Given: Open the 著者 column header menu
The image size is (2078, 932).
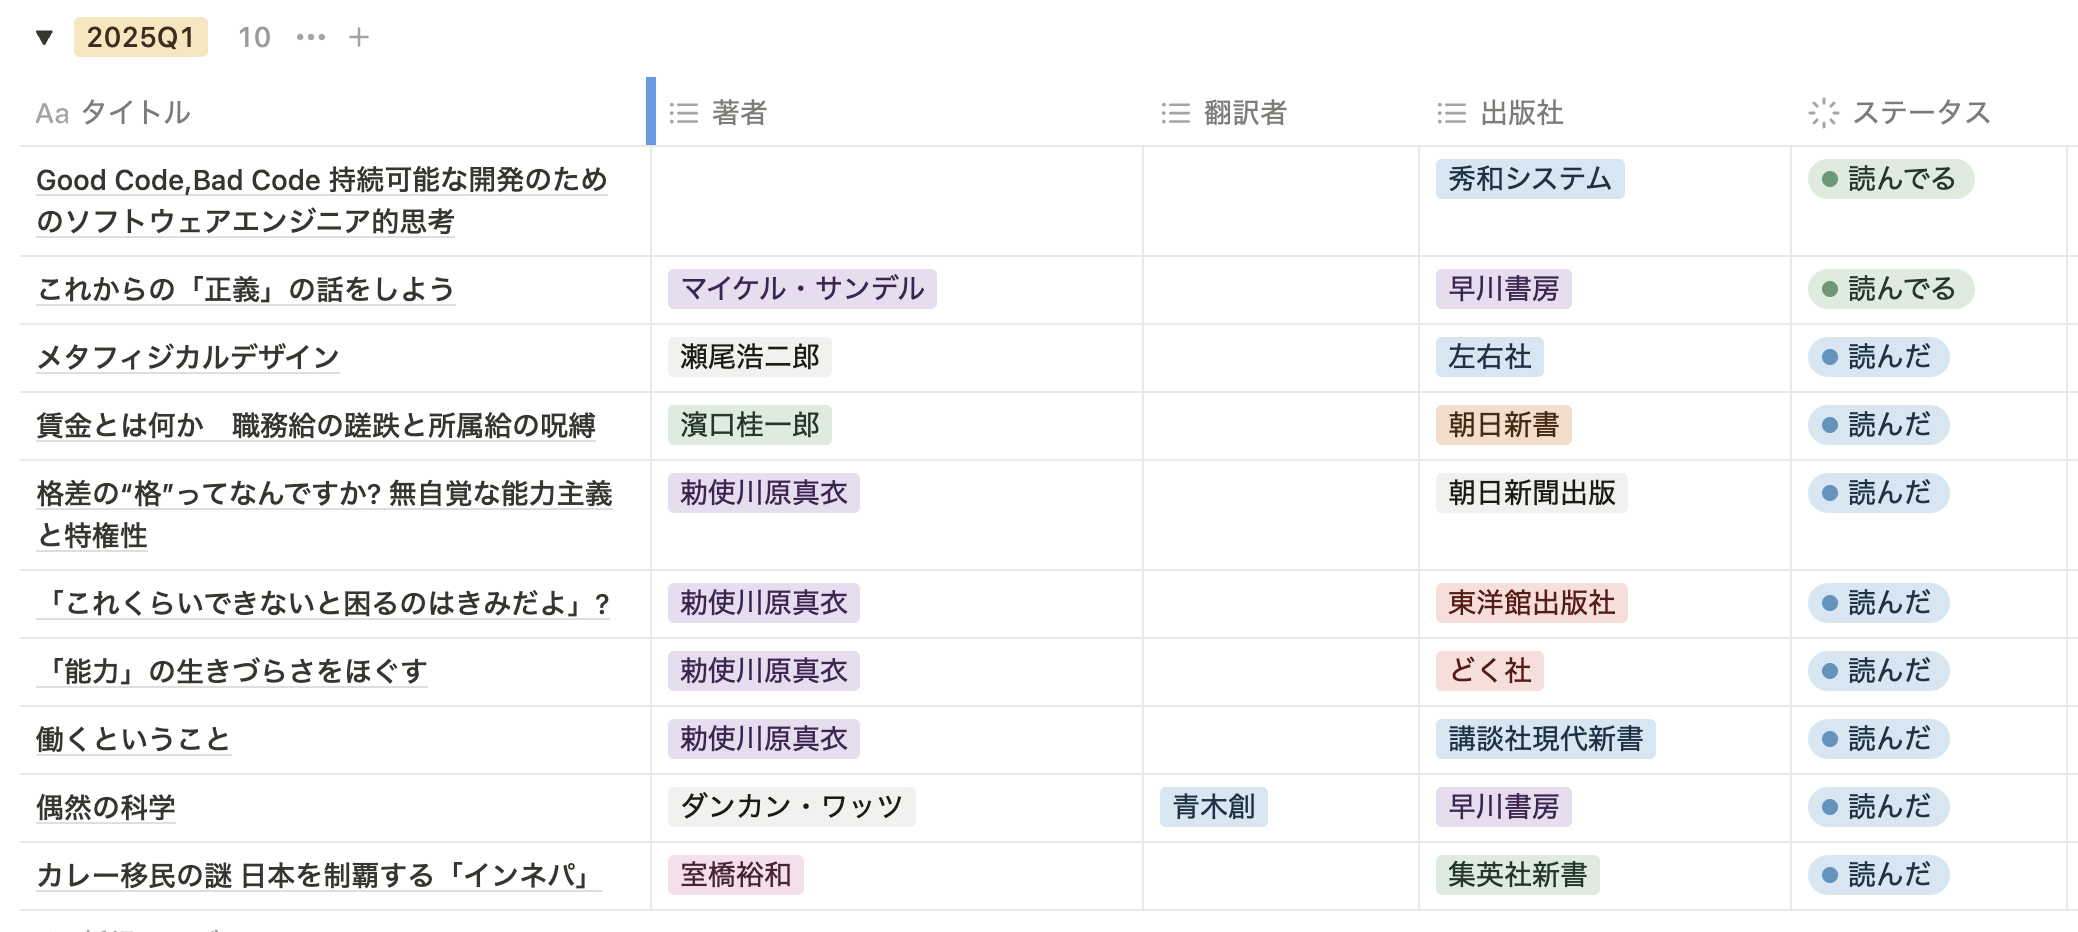Looking at the screenshot, I should pos(739,112).
